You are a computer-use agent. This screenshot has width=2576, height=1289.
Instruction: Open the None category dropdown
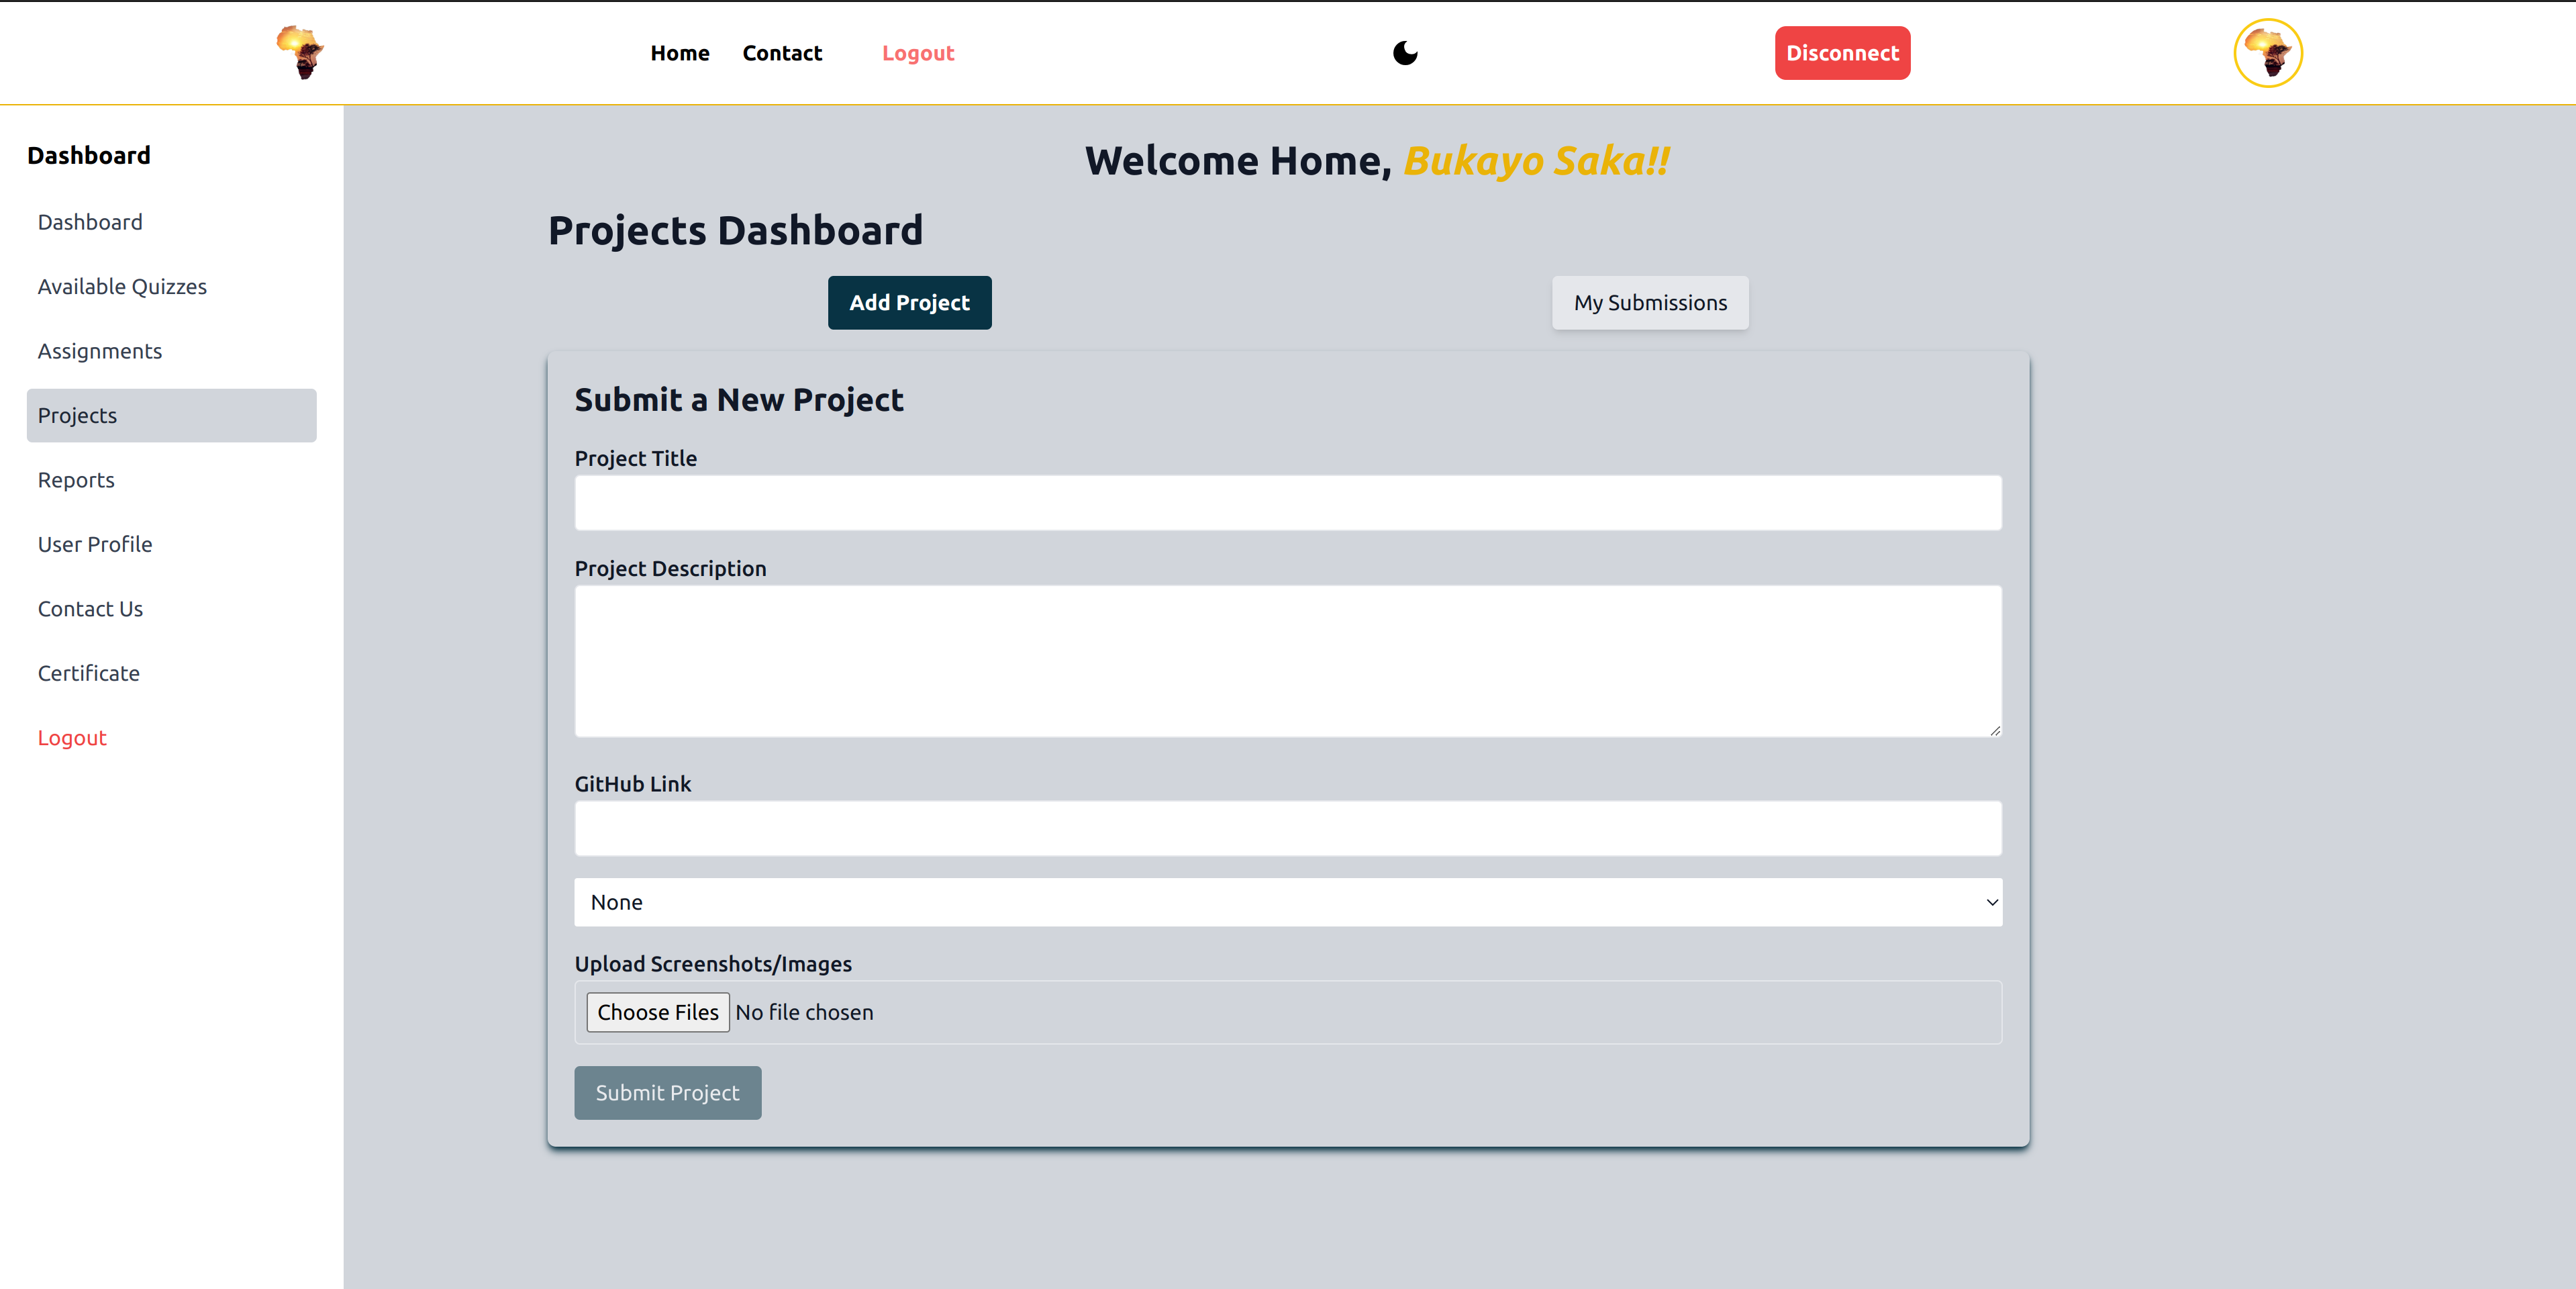[x=1287, y=902]
